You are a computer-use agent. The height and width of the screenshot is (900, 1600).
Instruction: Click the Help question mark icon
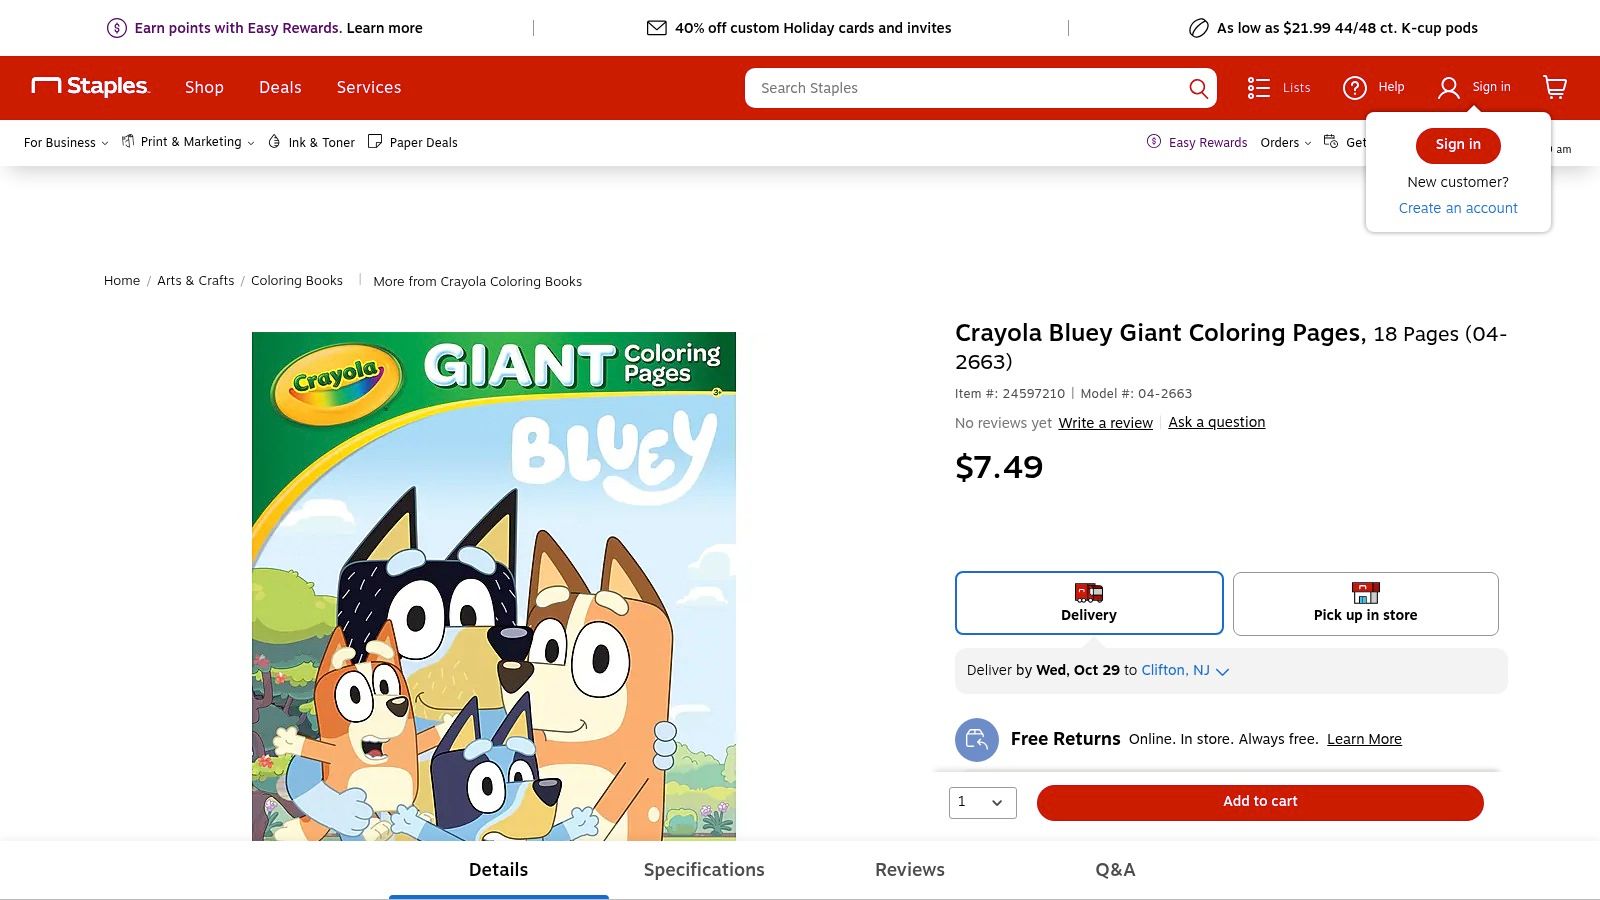[x=1355, y=88]
